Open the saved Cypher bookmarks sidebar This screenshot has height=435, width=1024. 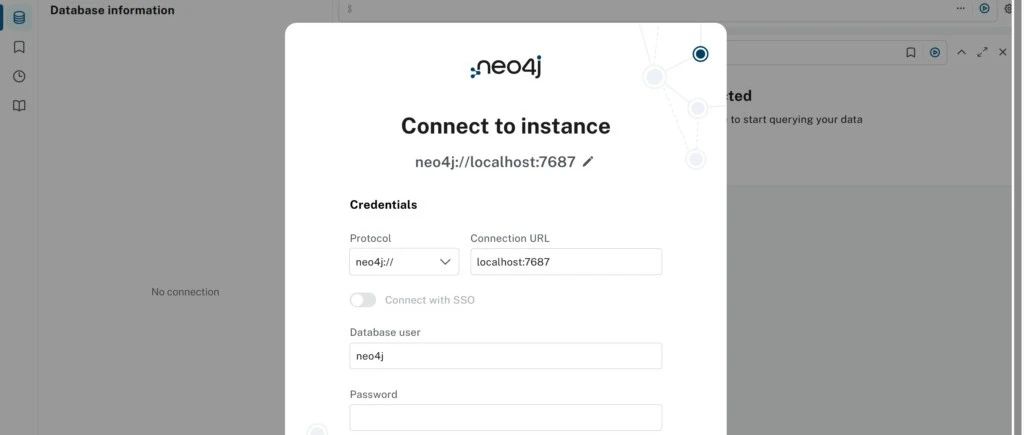19,47
